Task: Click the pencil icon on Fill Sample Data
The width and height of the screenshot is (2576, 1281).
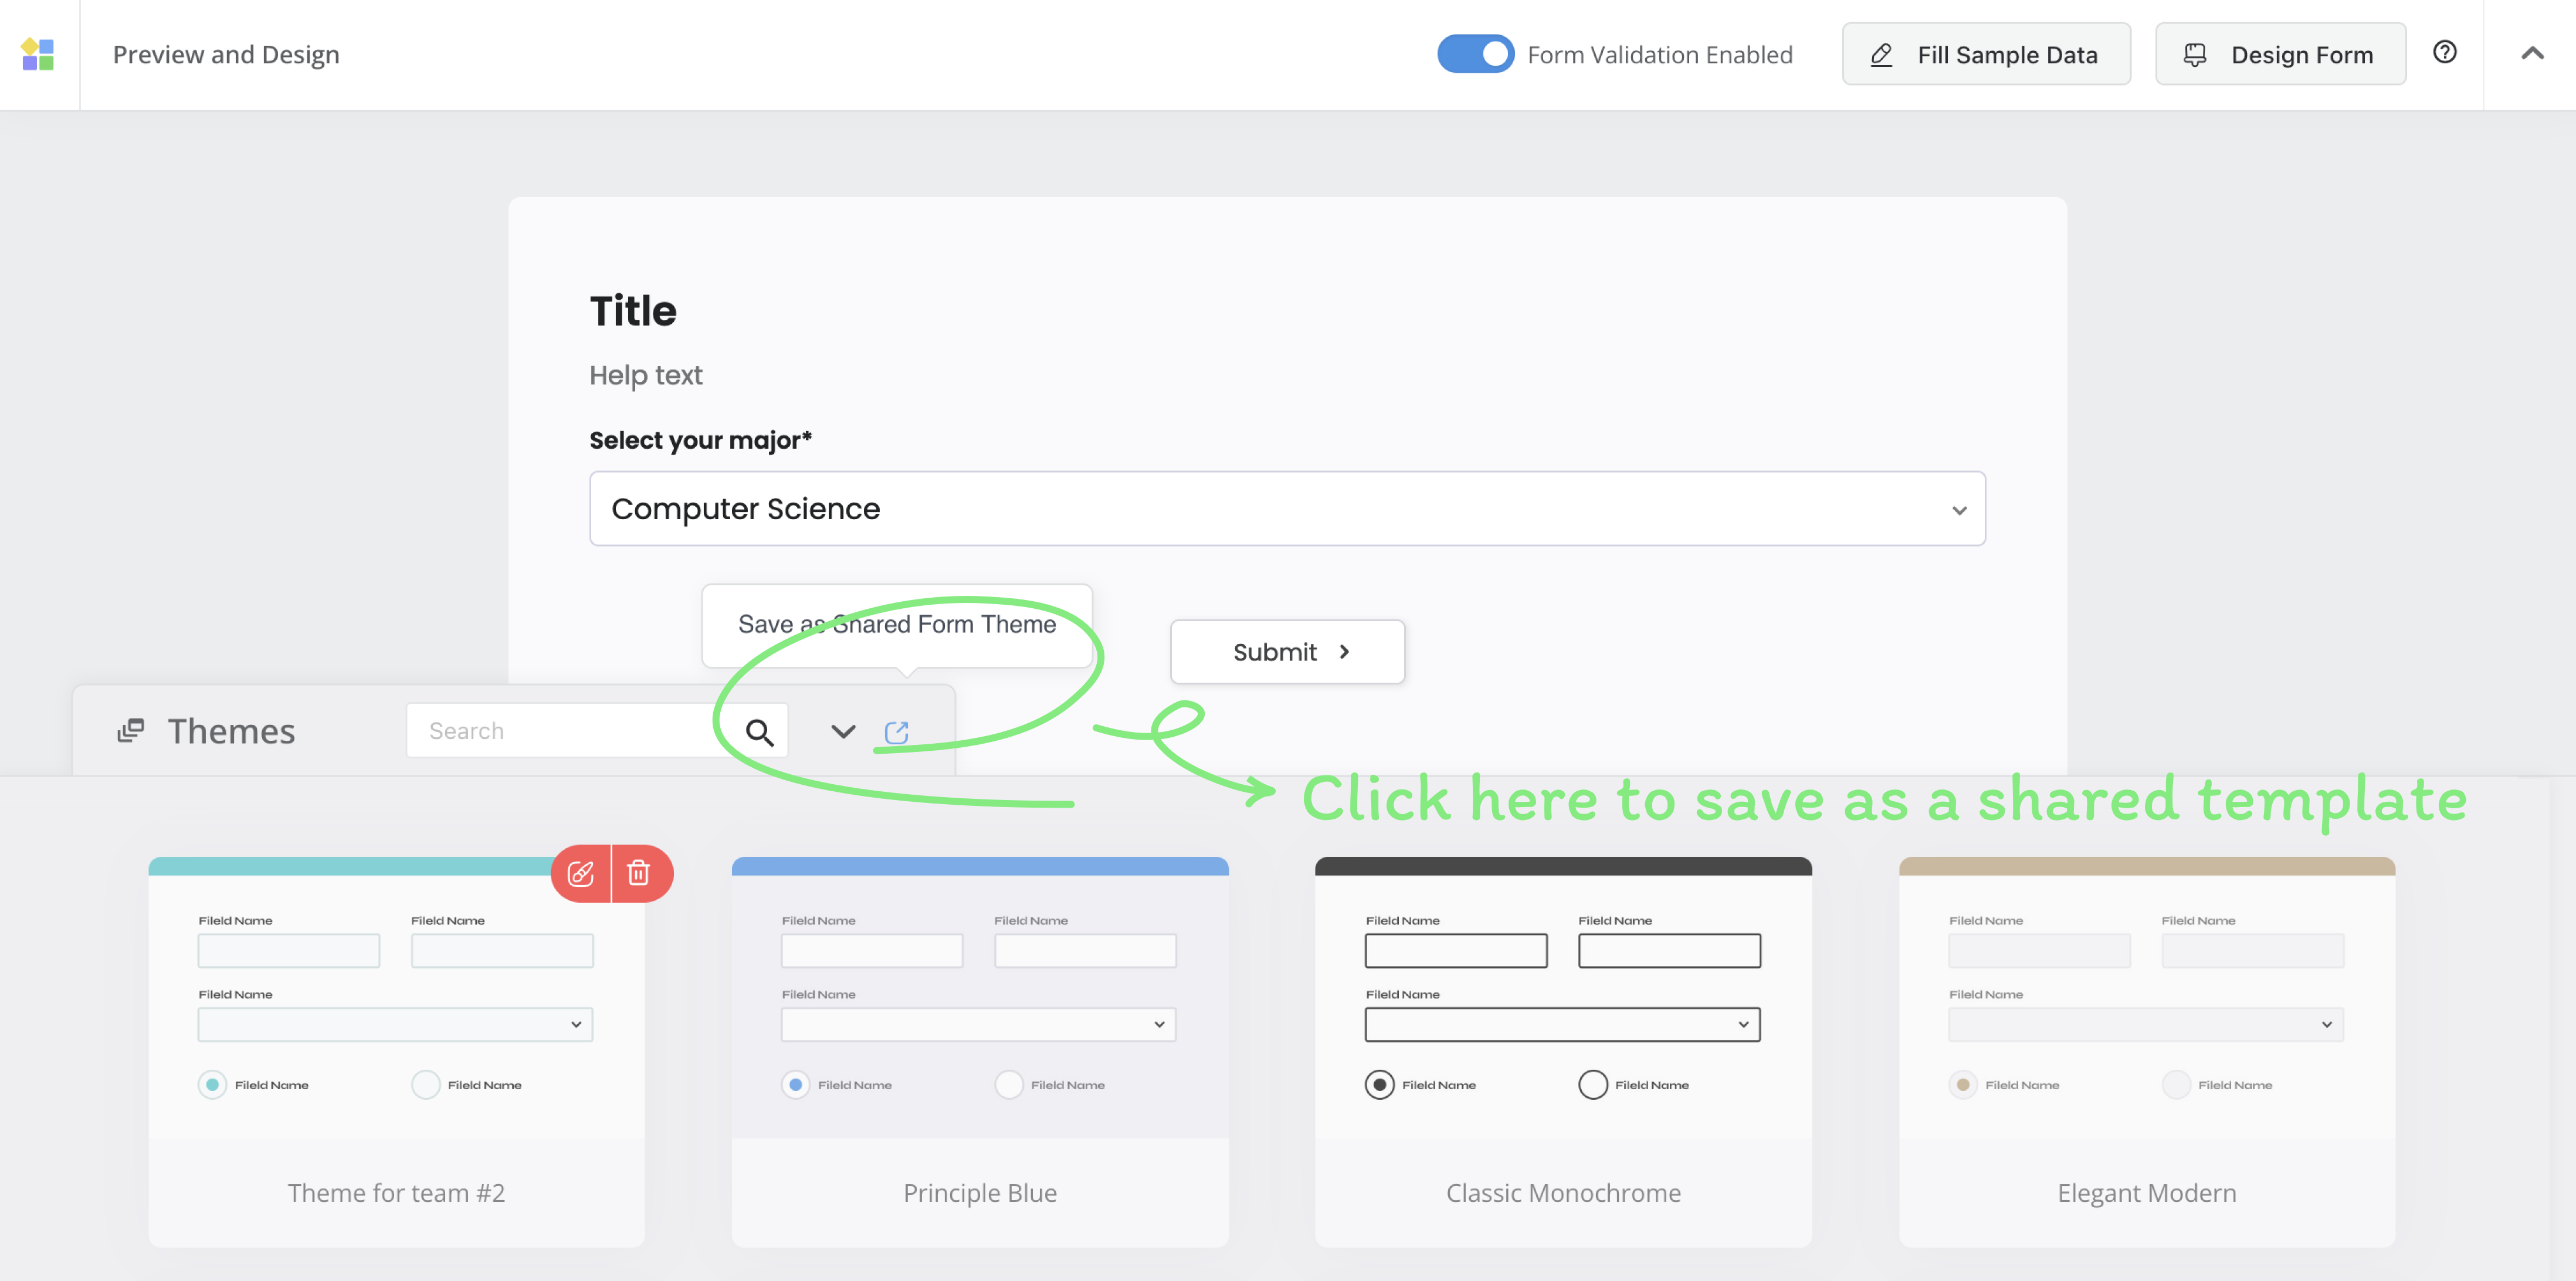Action: pos(1881,55)
